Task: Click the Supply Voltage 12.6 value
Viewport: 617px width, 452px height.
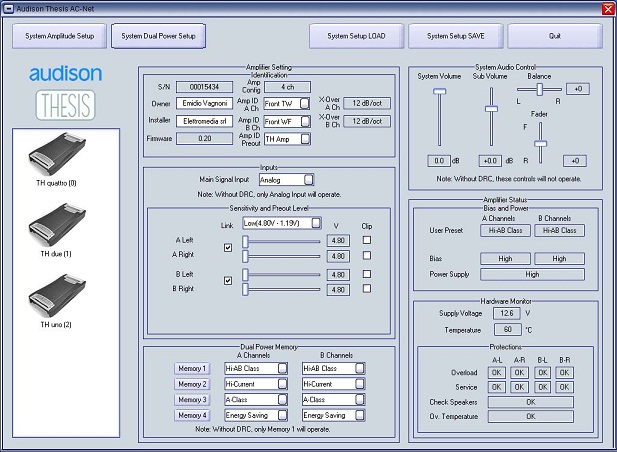Action: tap(507, 313)
